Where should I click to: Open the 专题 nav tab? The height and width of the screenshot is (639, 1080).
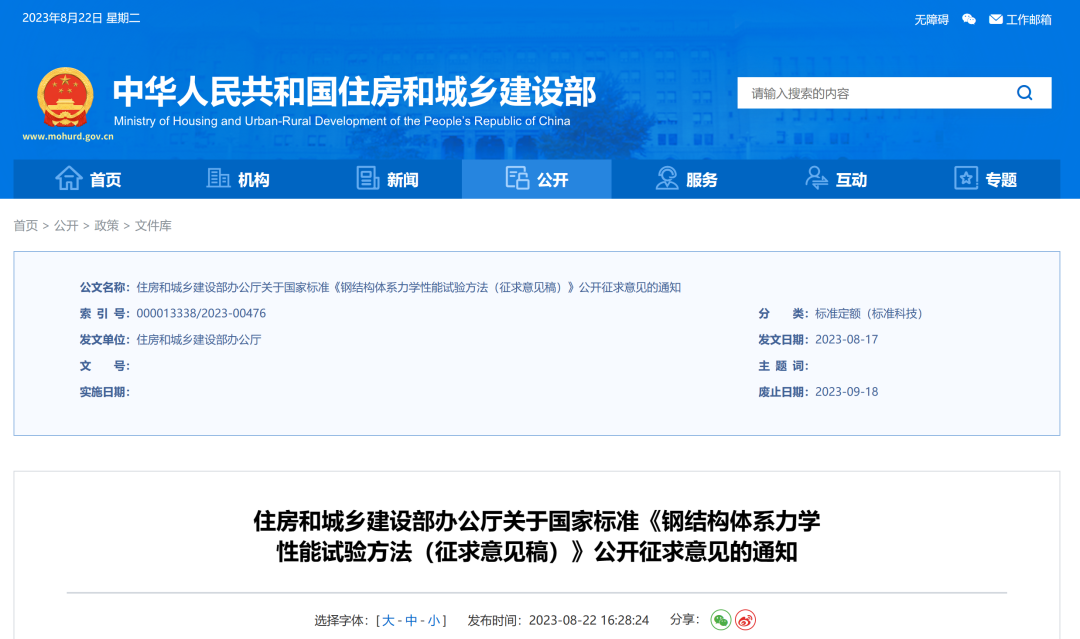[x=985, y=179]
